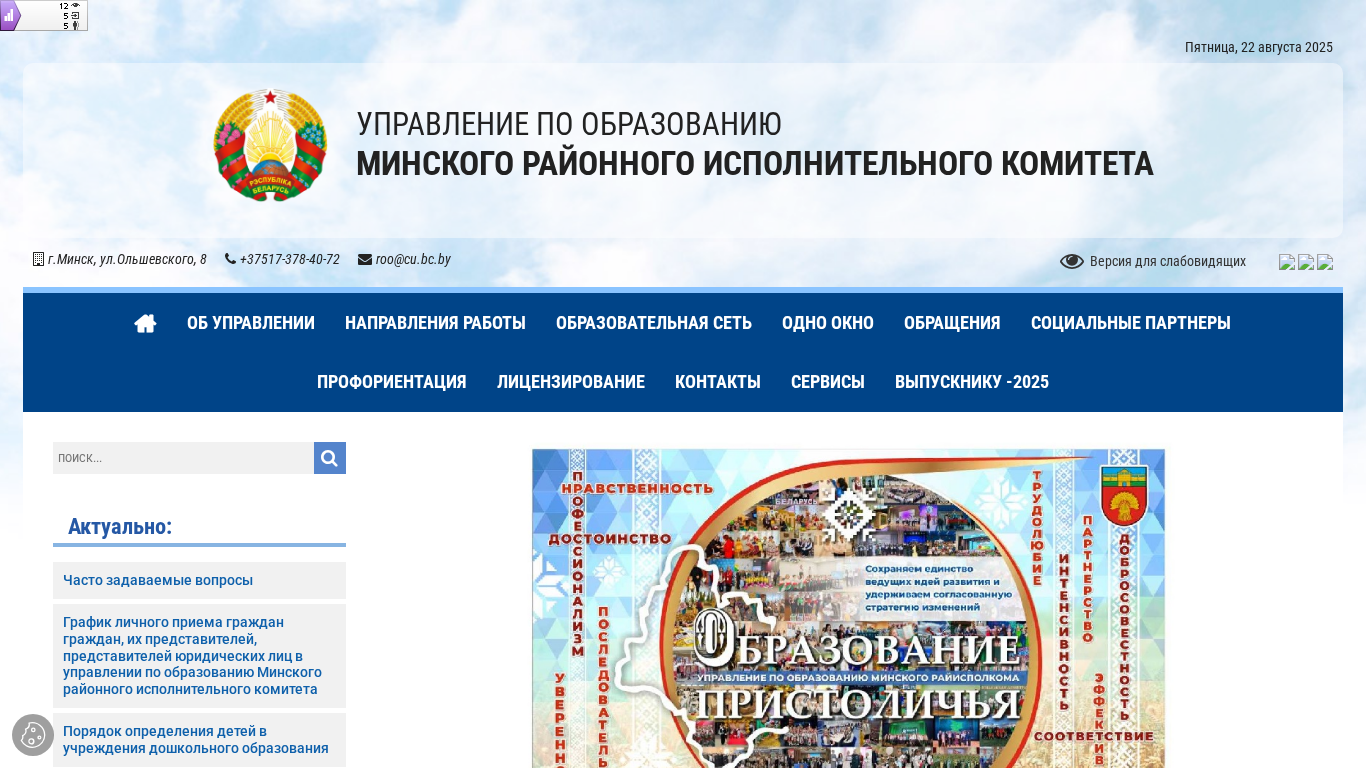Image resolution: width=1366 pixels, height=768 pixels.
Task: Click the building address icon
Action: pyautogui.click(x=38, y=259)
